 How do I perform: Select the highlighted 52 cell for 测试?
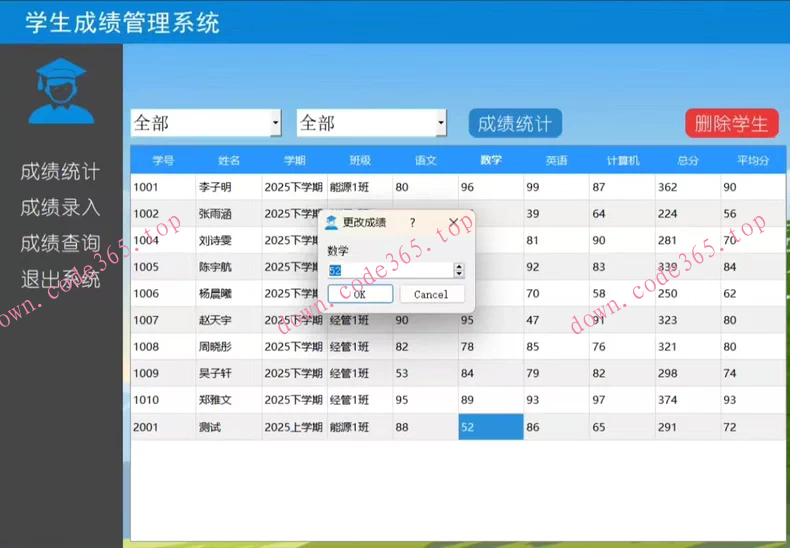click(491, 427)
